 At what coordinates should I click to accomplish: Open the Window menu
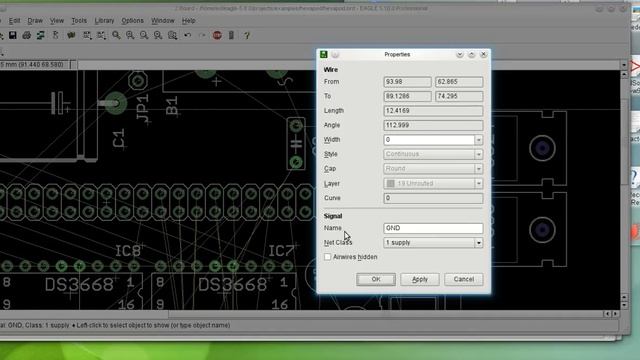point(162,20)
